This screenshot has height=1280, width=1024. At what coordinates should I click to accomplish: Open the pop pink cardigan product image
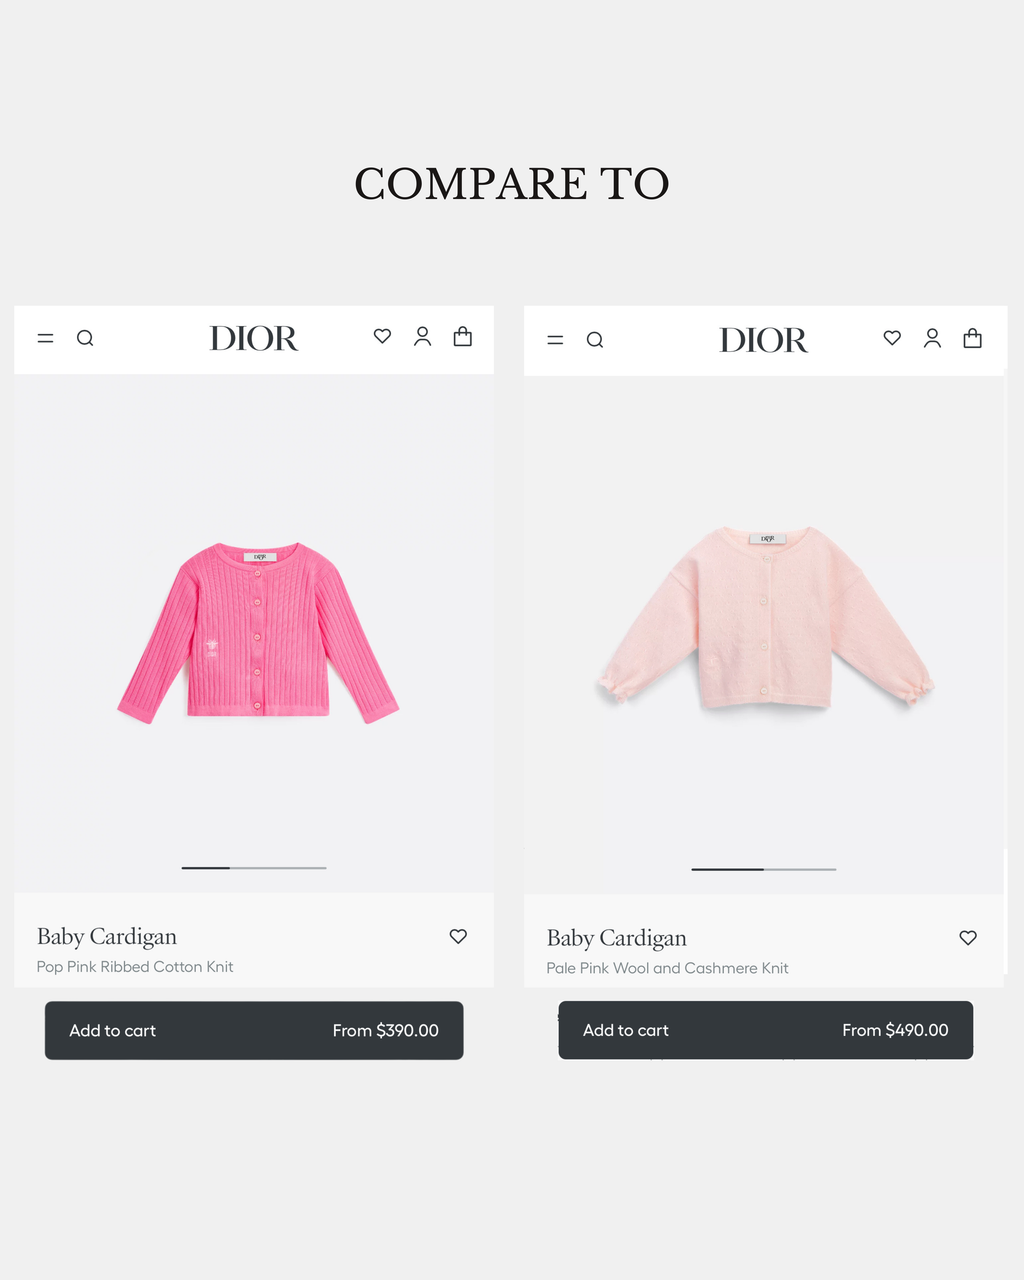click(258, 633)
